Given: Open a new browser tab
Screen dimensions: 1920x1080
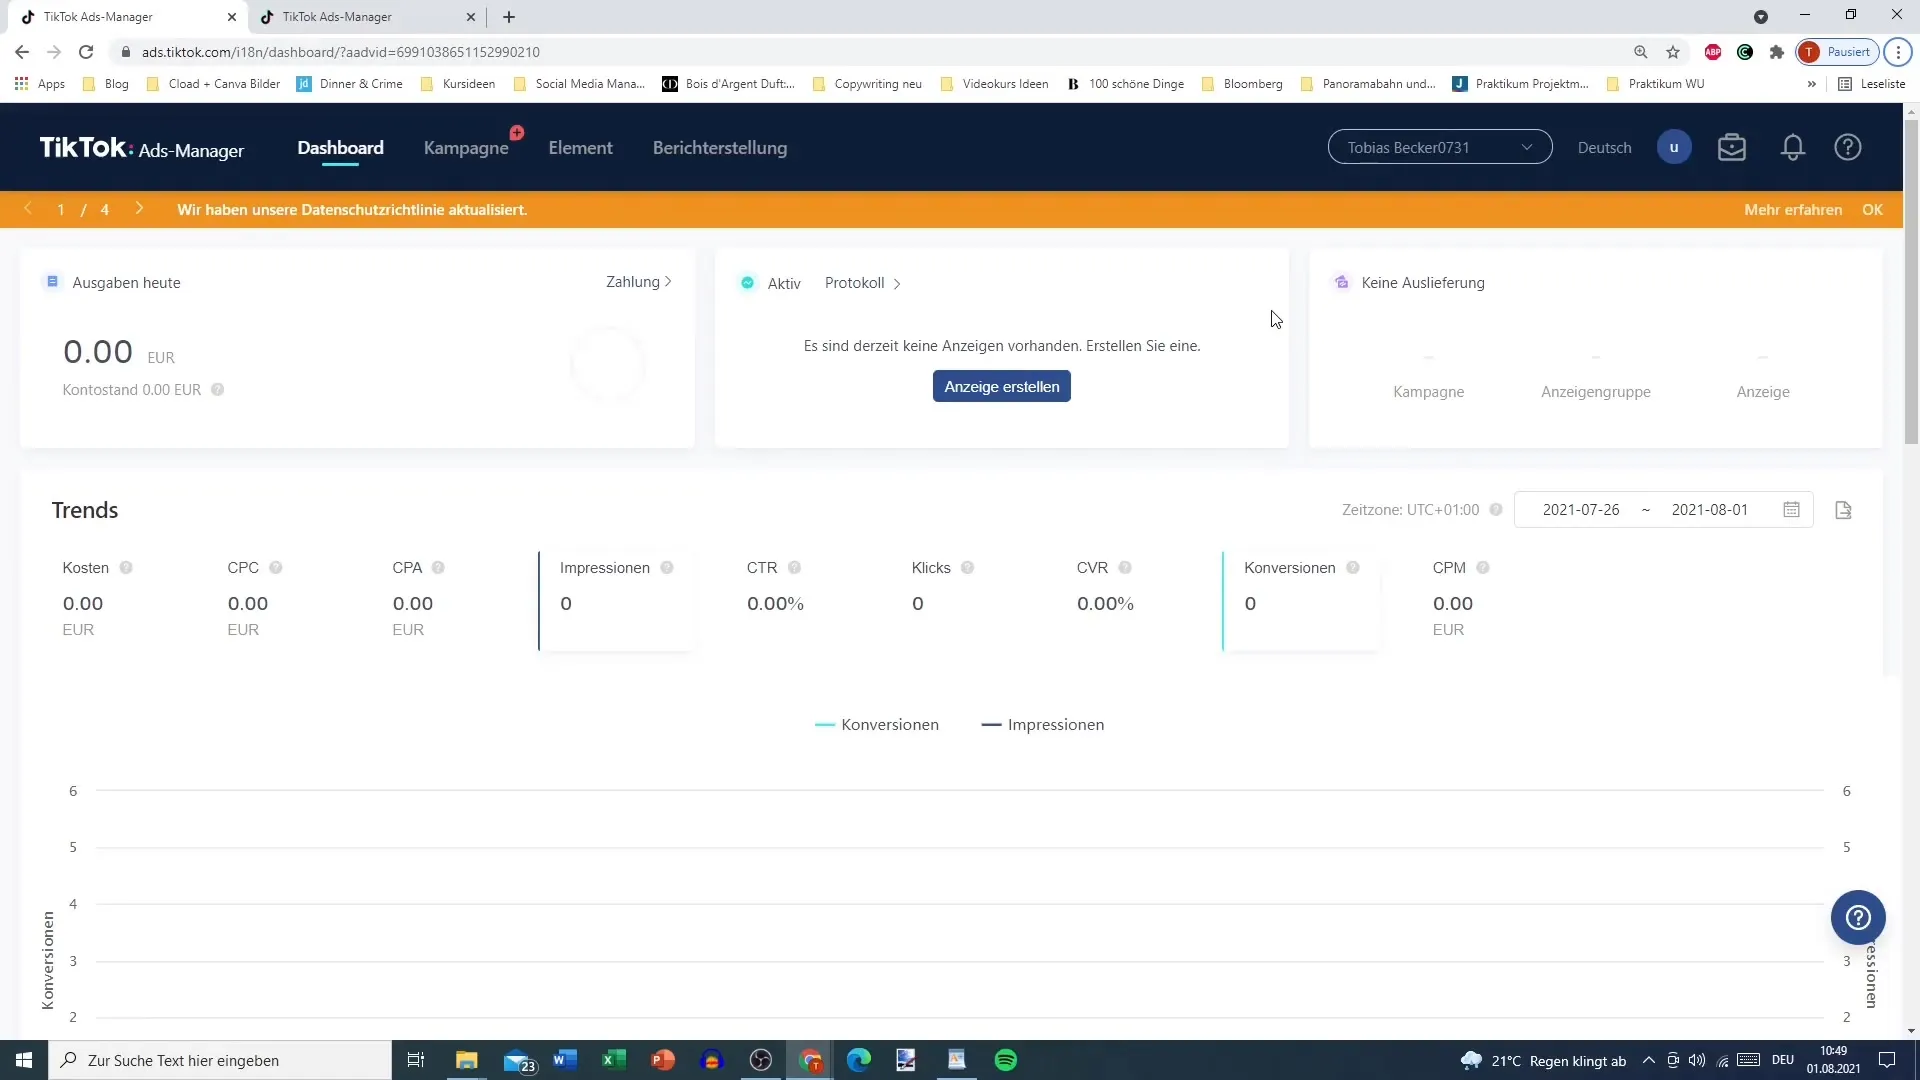Looking at the screenshot, I should click(509, 17).
